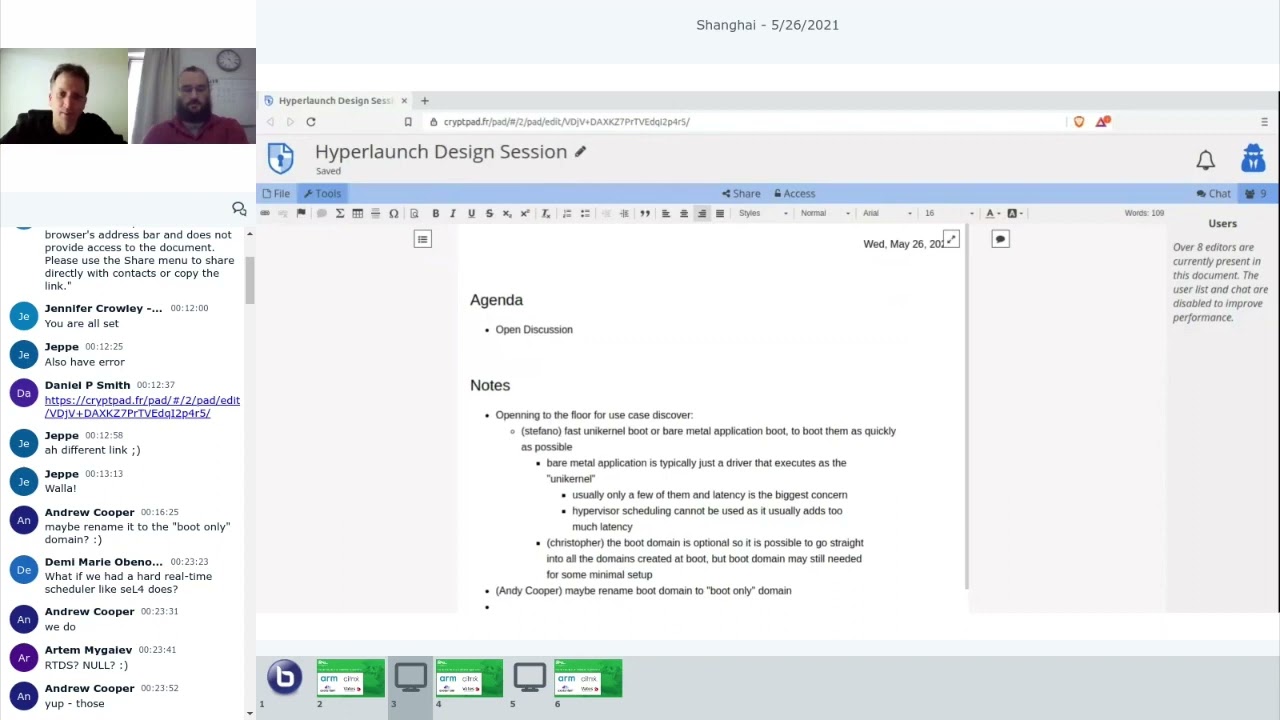Expand the editor to full width
This screenshot has width=1280, height=720.
[951, 239]
